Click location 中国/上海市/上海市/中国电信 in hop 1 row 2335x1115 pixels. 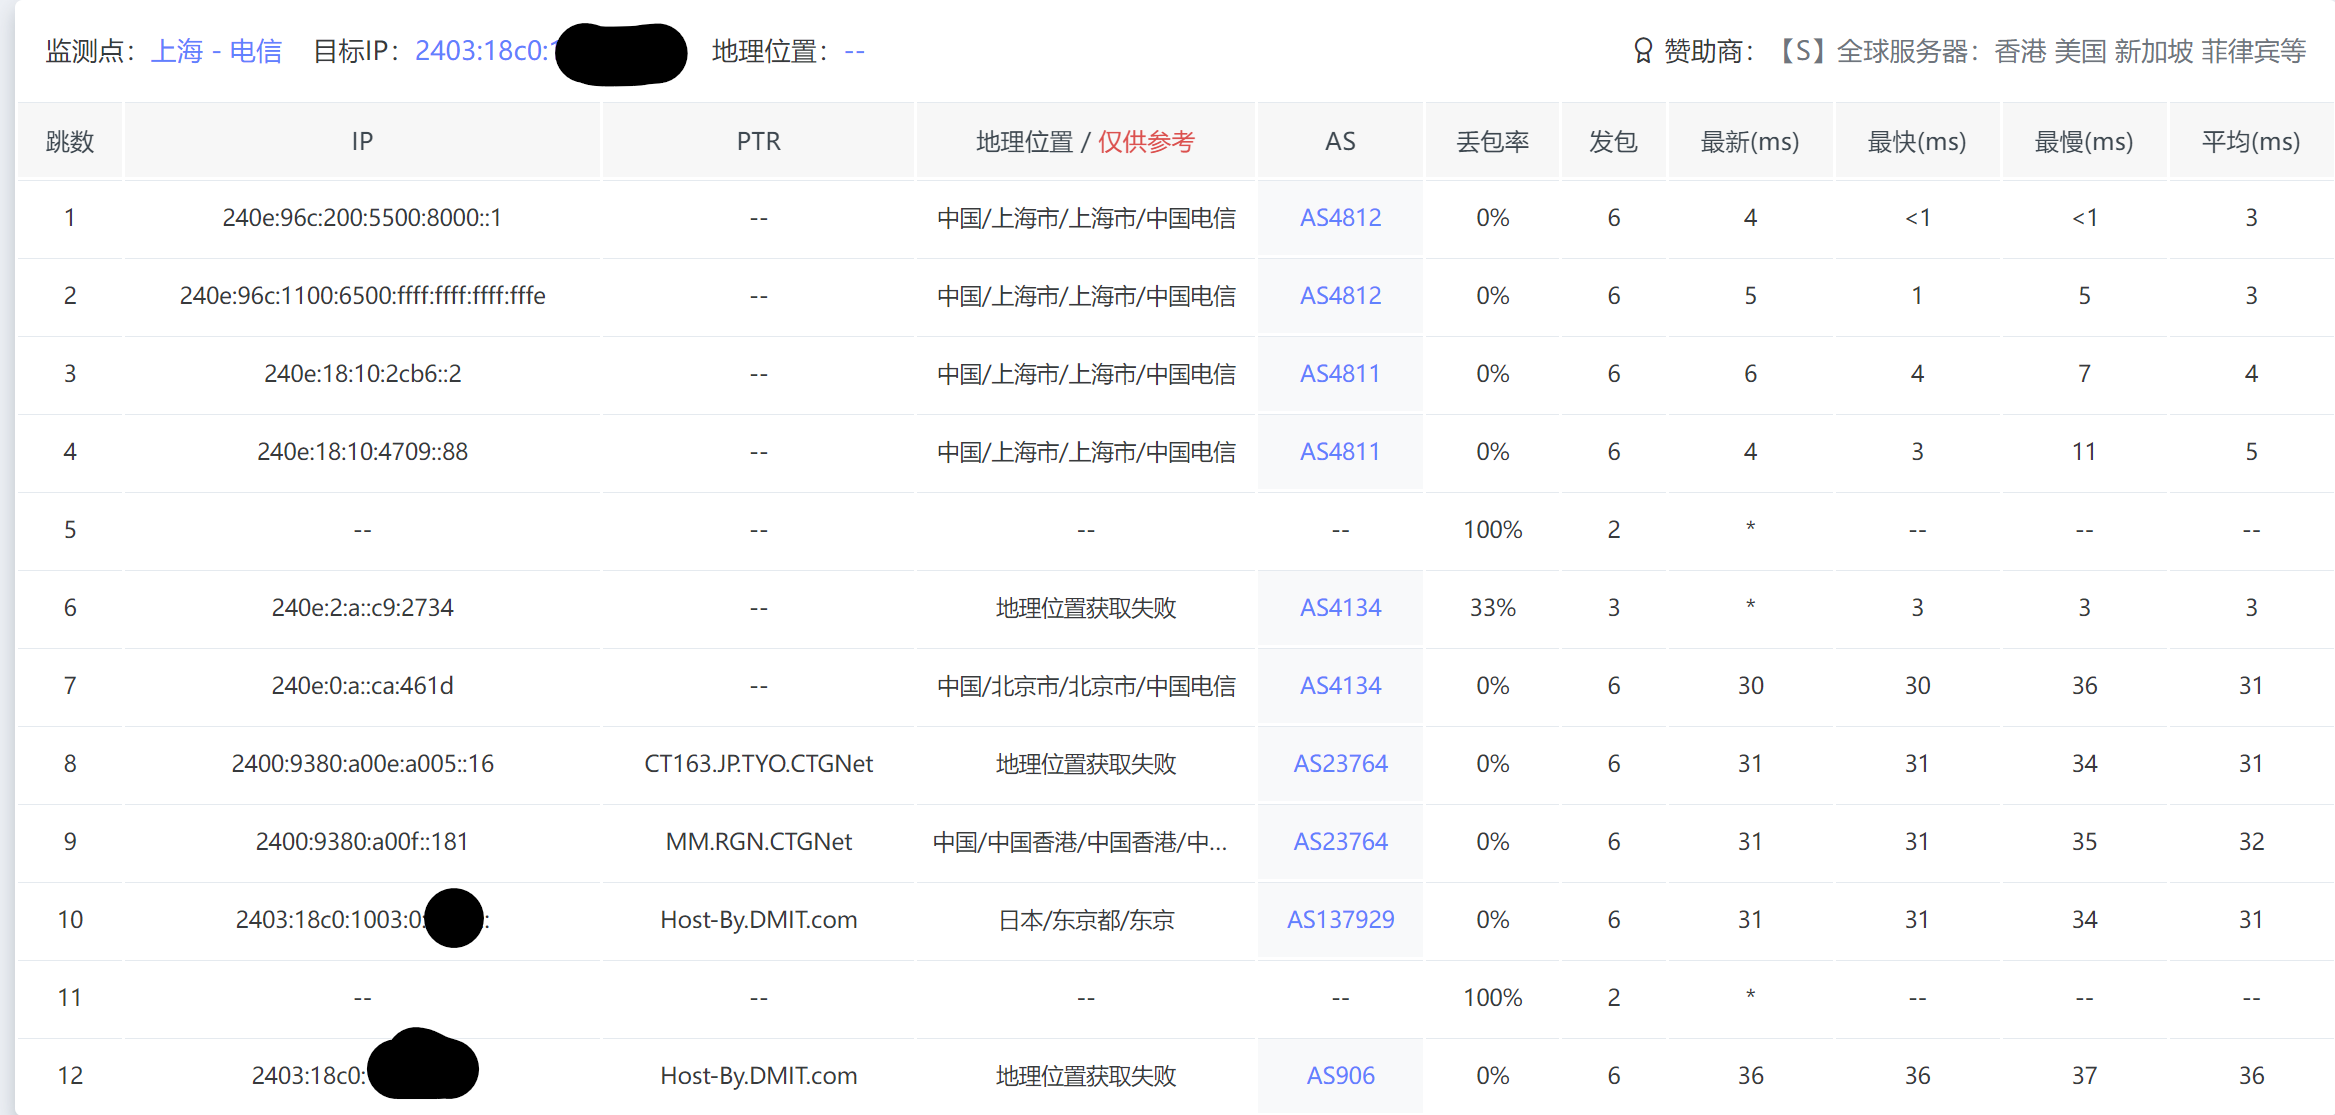(1086, 218)
